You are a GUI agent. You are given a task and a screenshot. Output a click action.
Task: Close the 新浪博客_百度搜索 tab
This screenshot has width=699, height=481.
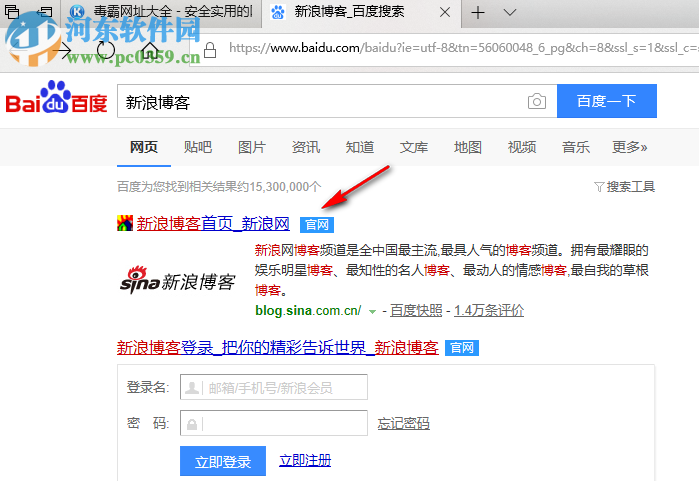445,12
